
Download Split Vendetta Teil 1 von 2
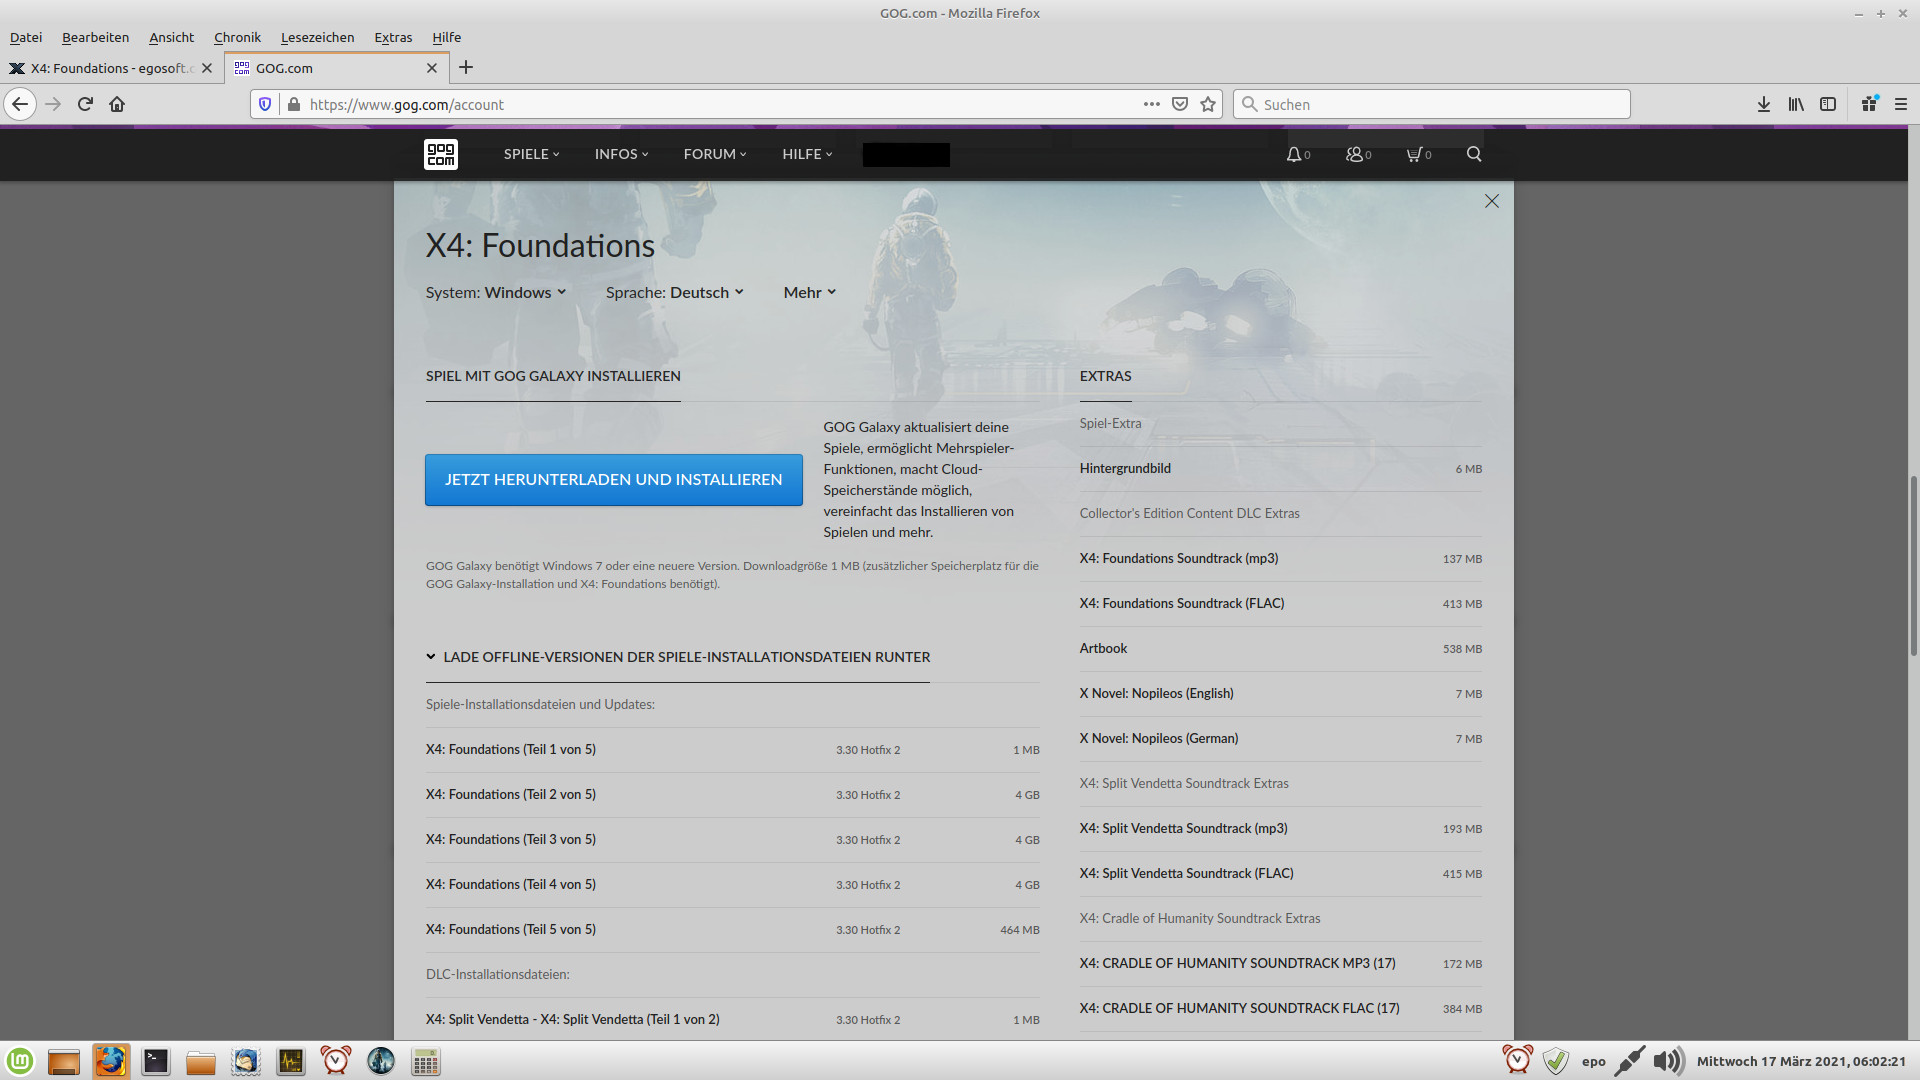[733, 1020]
